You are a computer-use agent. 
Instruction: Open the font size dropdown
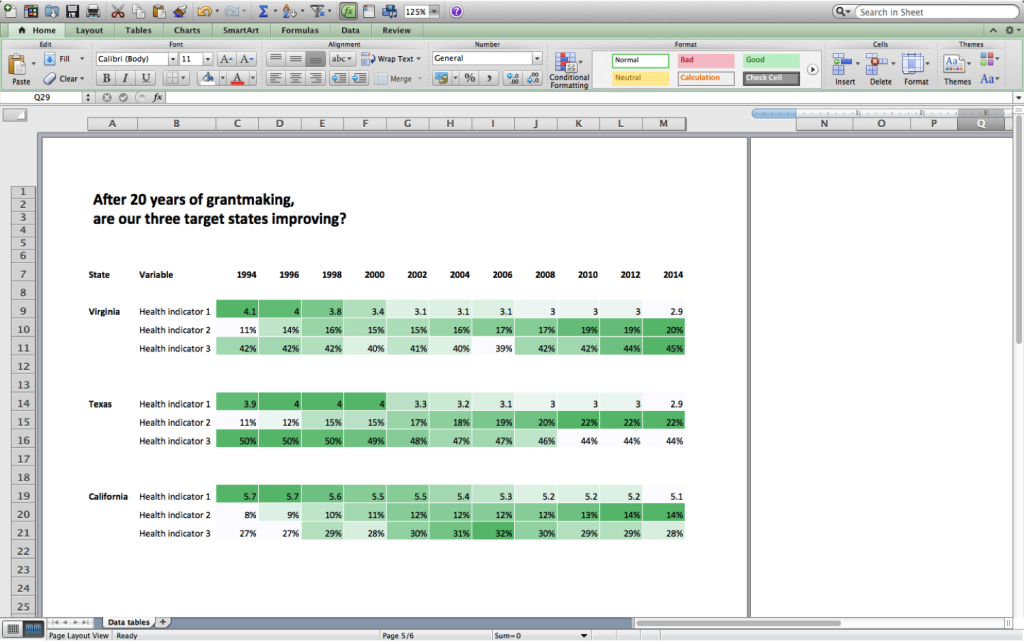(x=208, y=59)
